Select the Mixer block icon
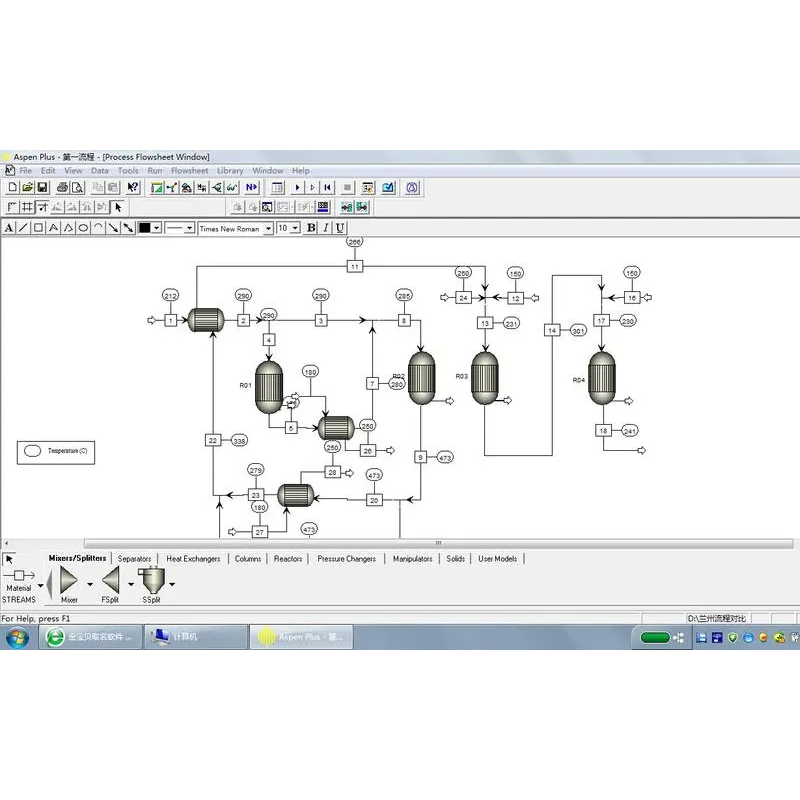The height and width of the screenshot is (800, 800). [69, 580]
